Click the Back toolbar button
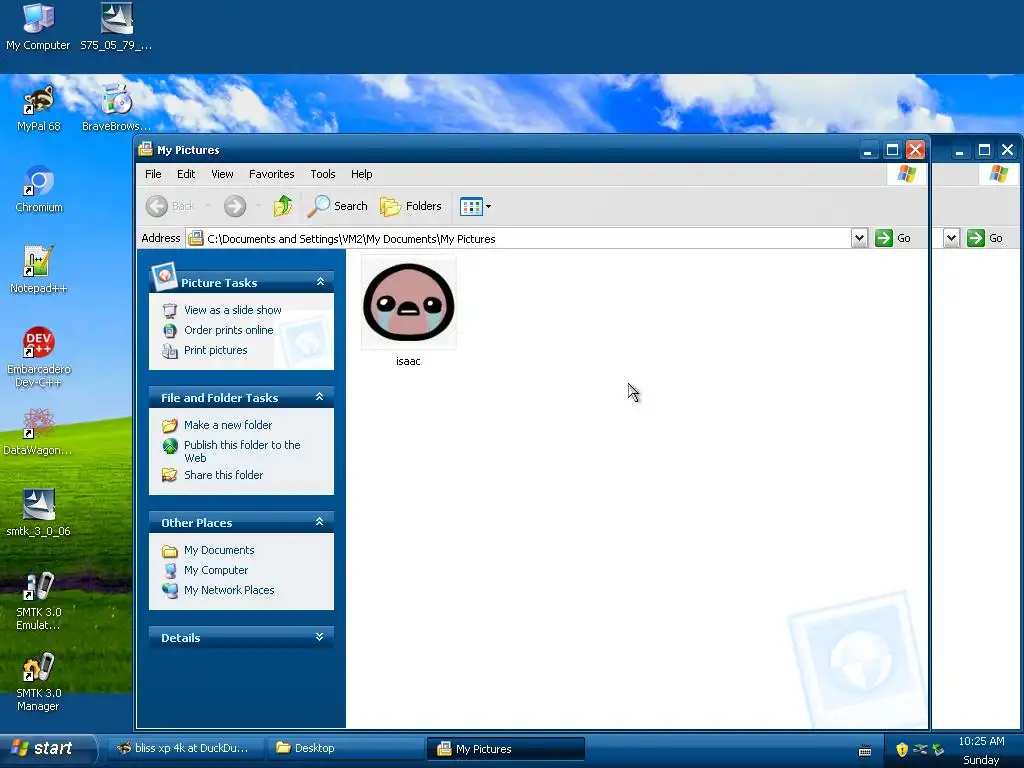The image size is (1024, 768). [170, 206]
